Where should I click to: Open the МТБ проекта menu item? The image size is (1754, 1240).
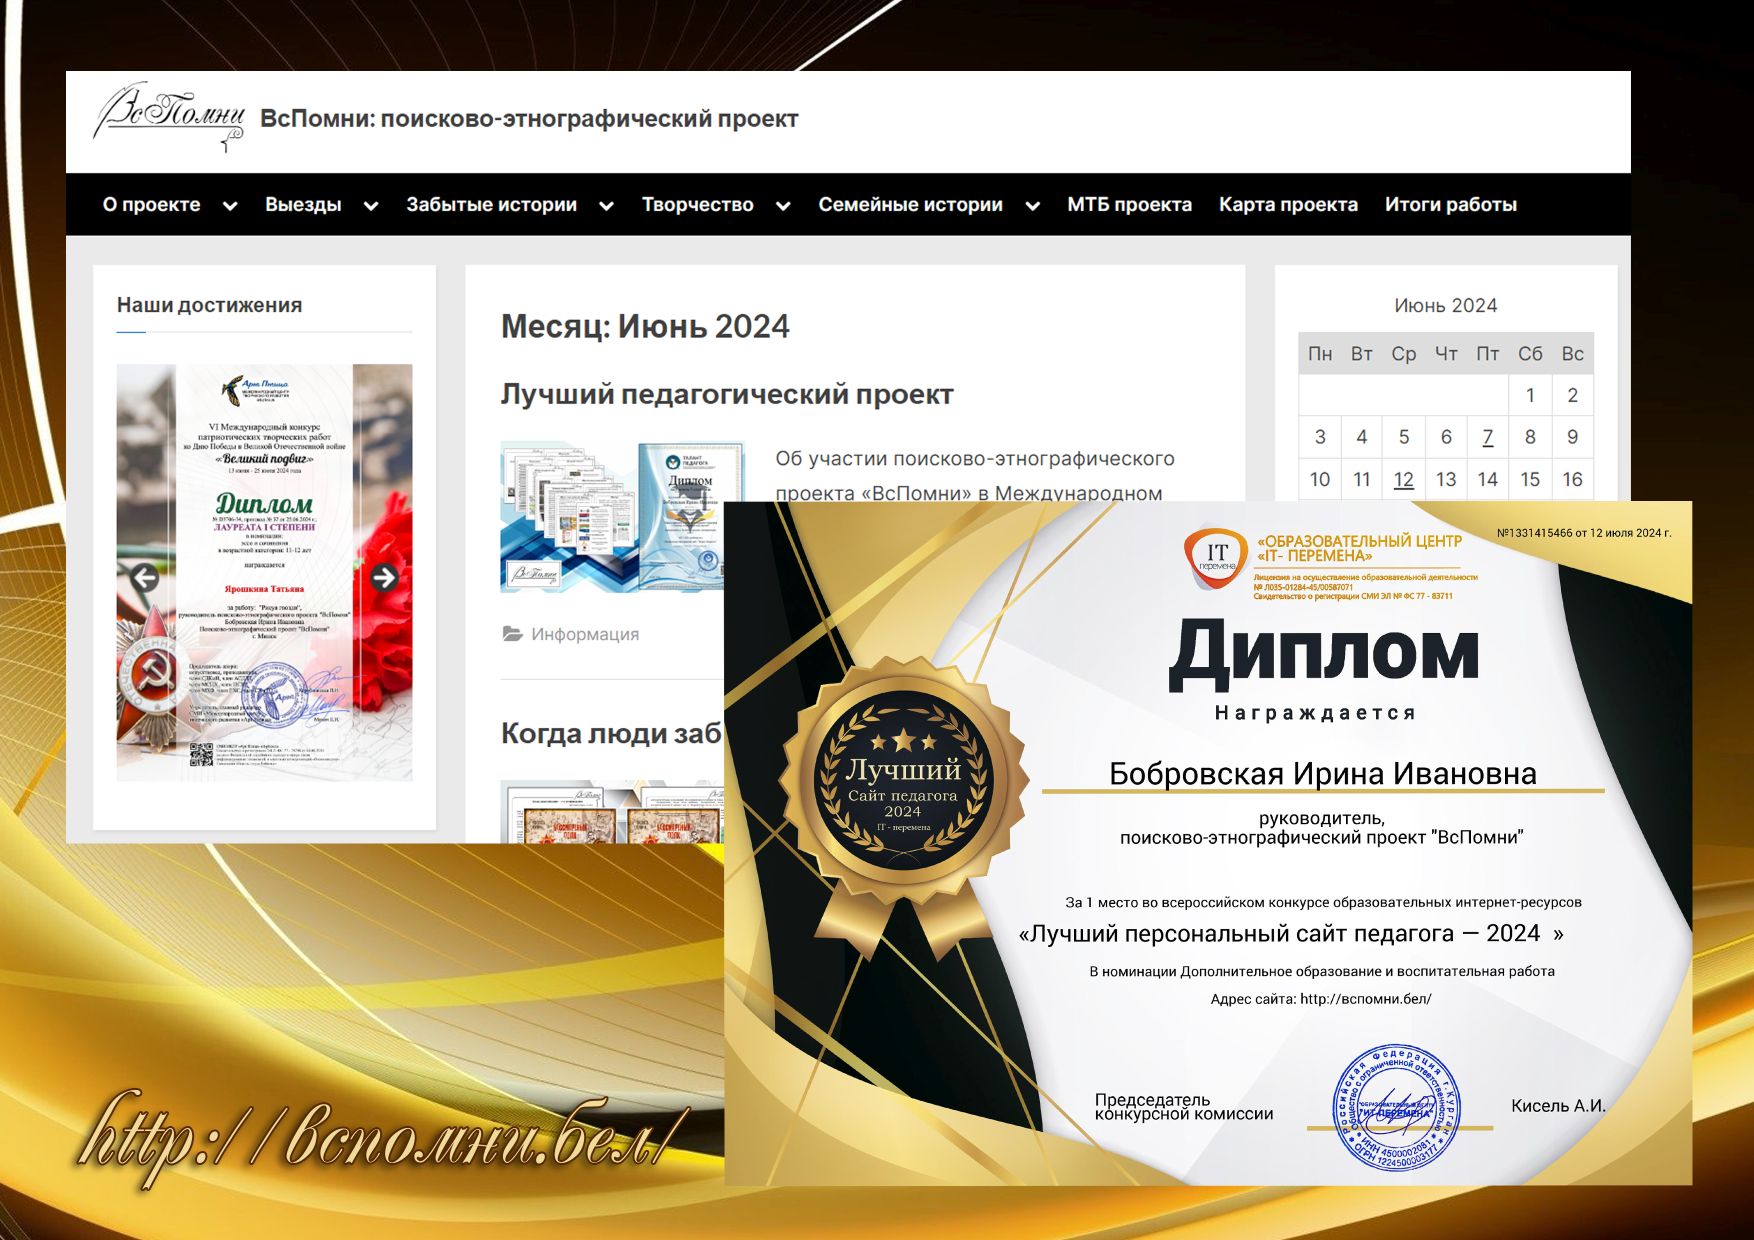(1129, 205)
